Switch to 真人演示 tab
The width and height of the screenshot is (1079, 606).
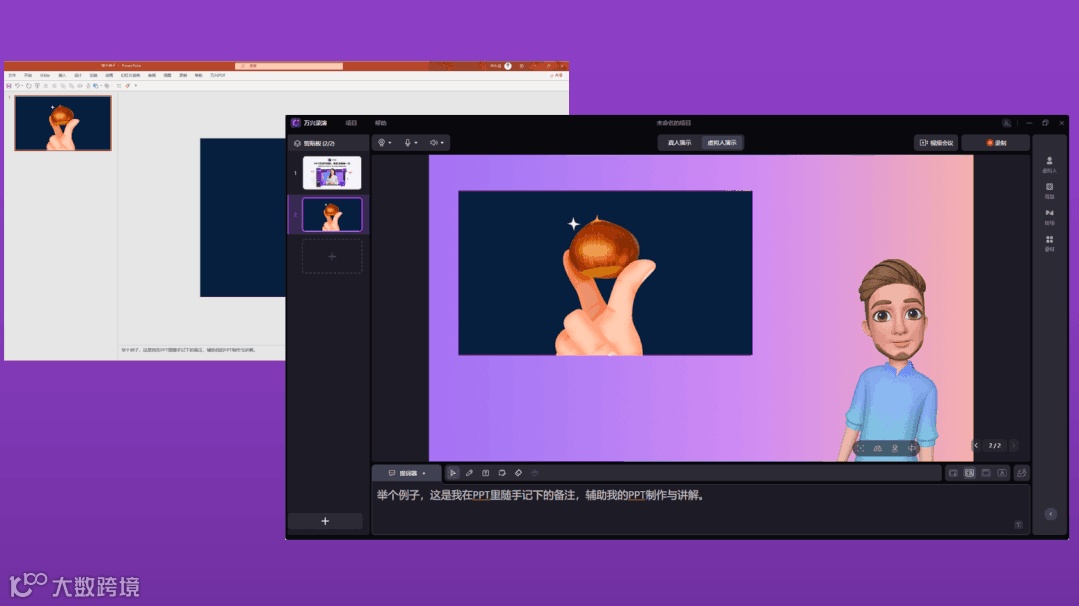pos(679,142)
